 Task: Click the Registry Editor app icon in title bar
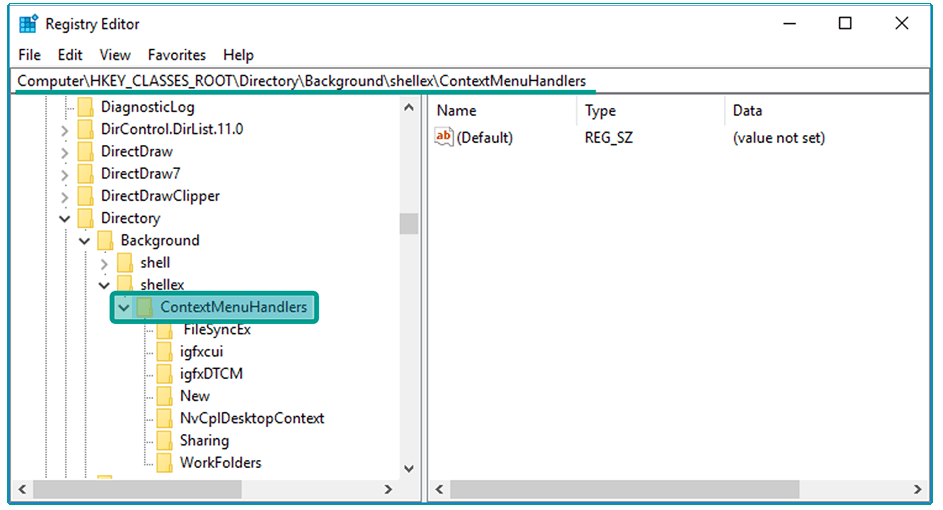pos(28,24)
